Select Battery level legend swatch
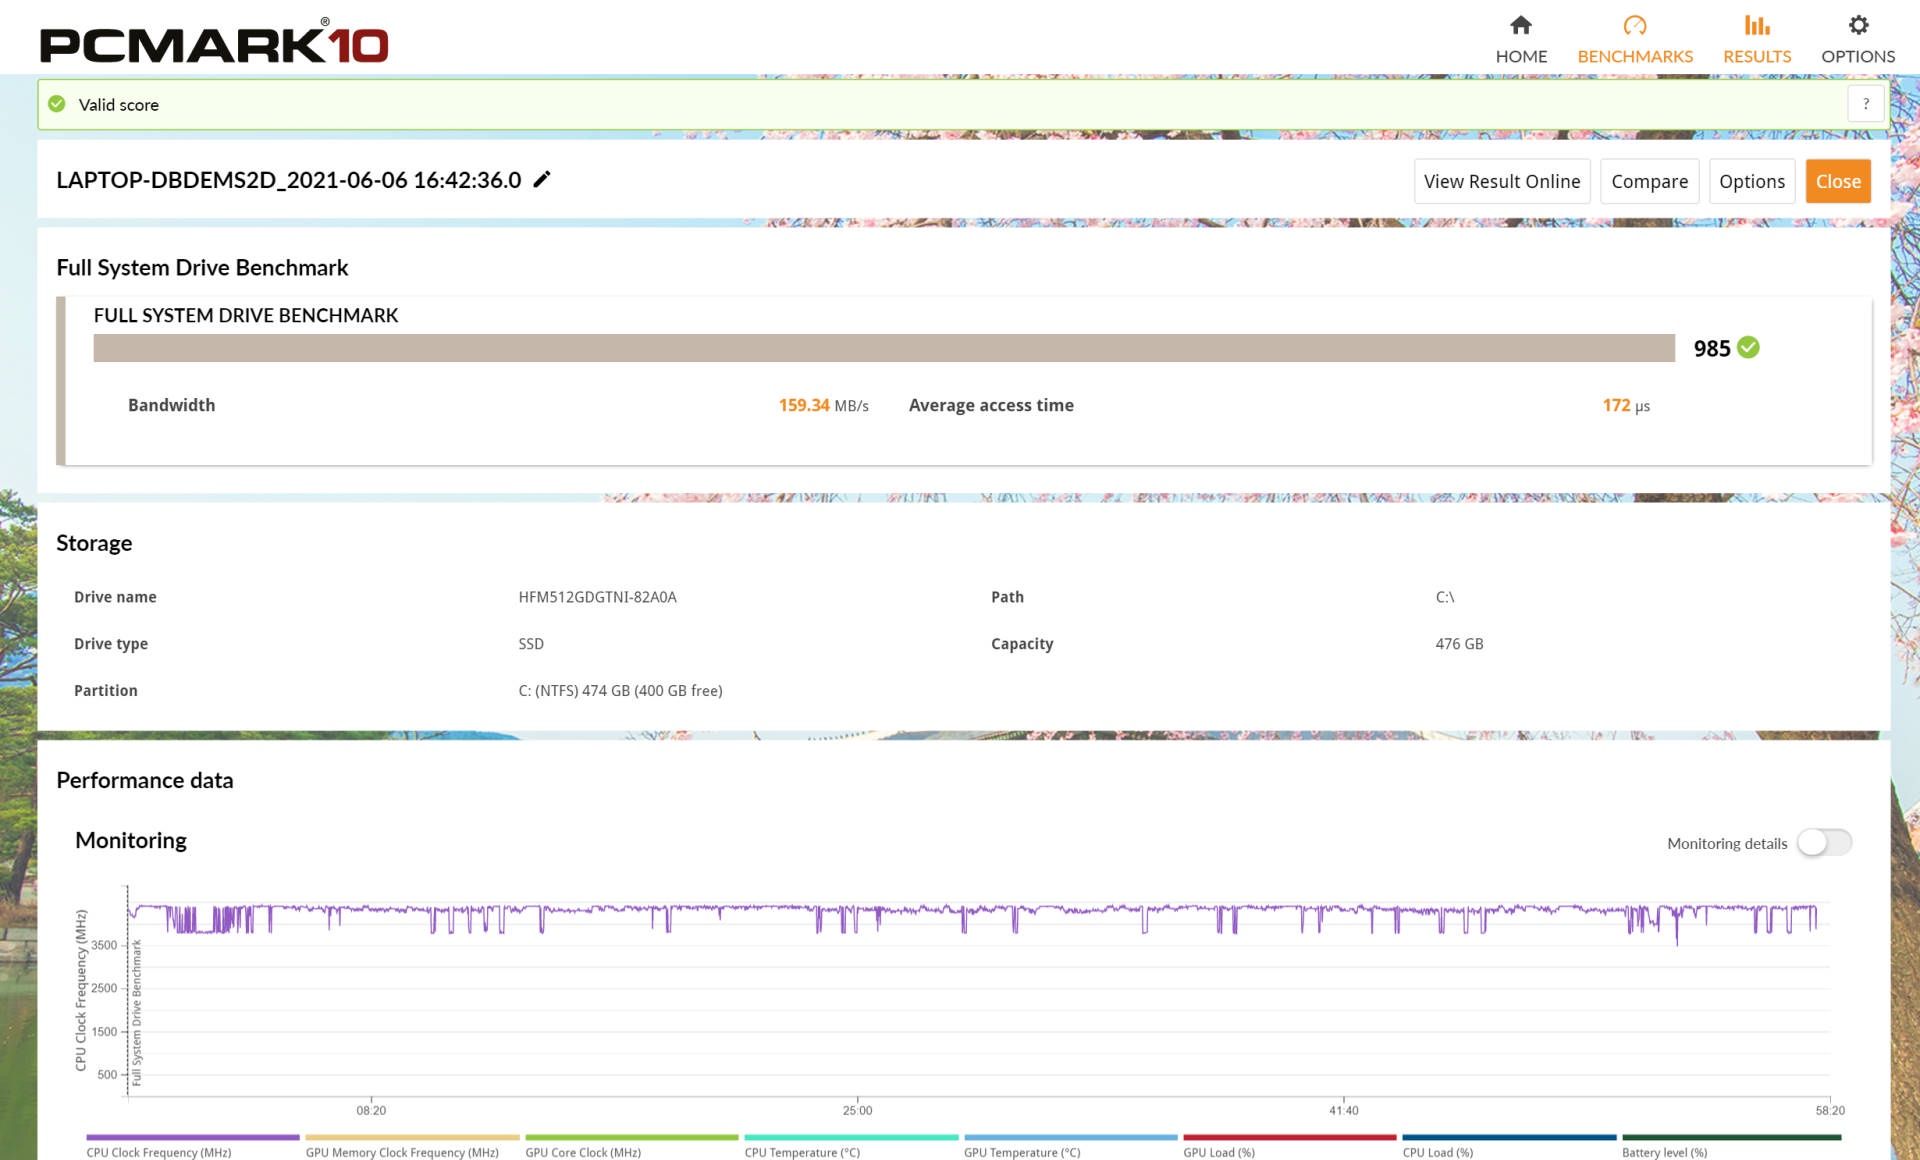 click(1731, 1137)
